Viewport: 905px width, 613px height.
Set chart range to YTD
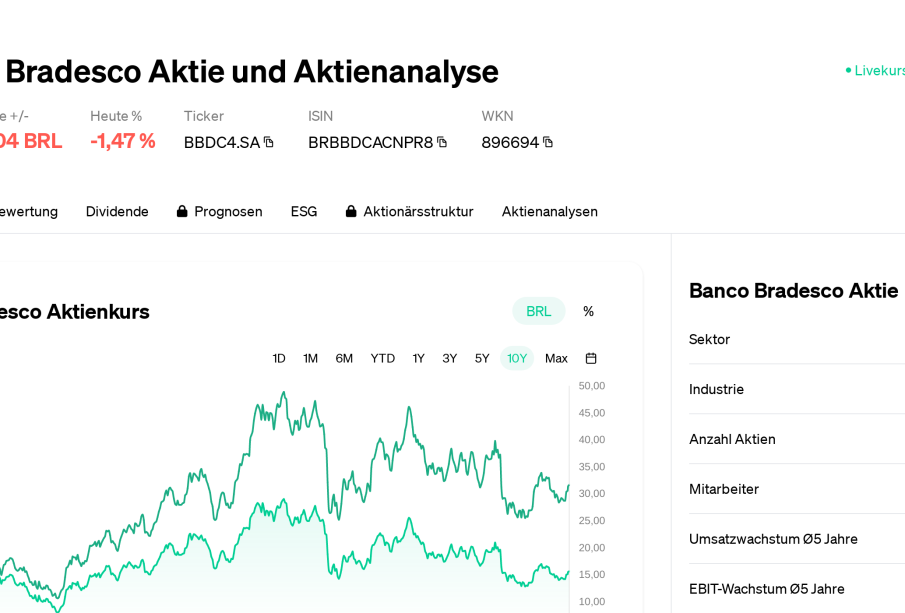[x=383, y=358]
